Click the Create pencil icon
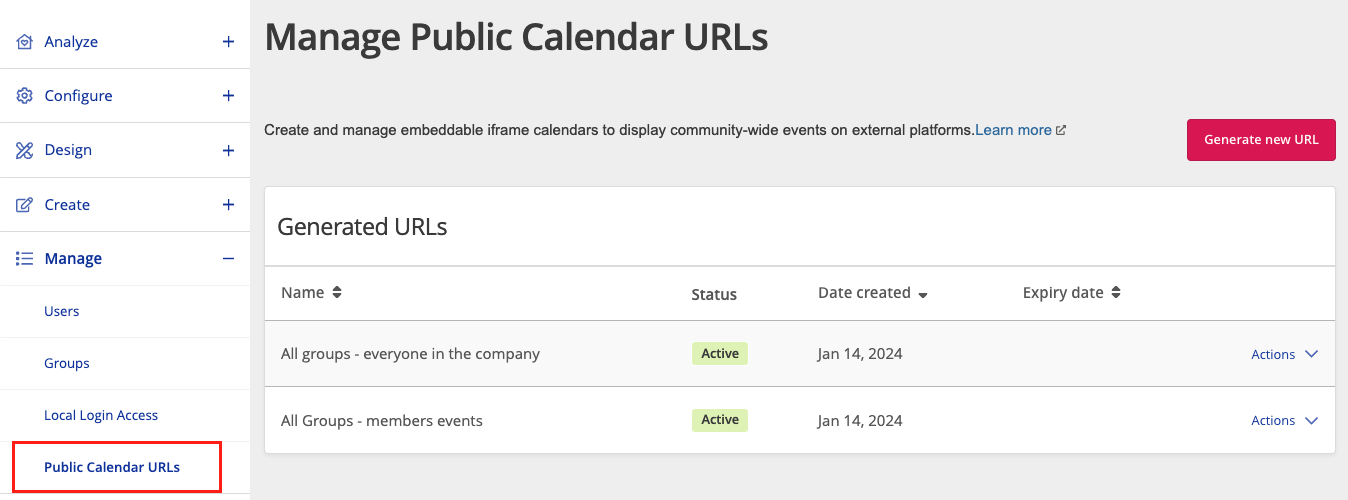Image resolution: width=1348 pixels, height=500 pixels. (25, 205)
